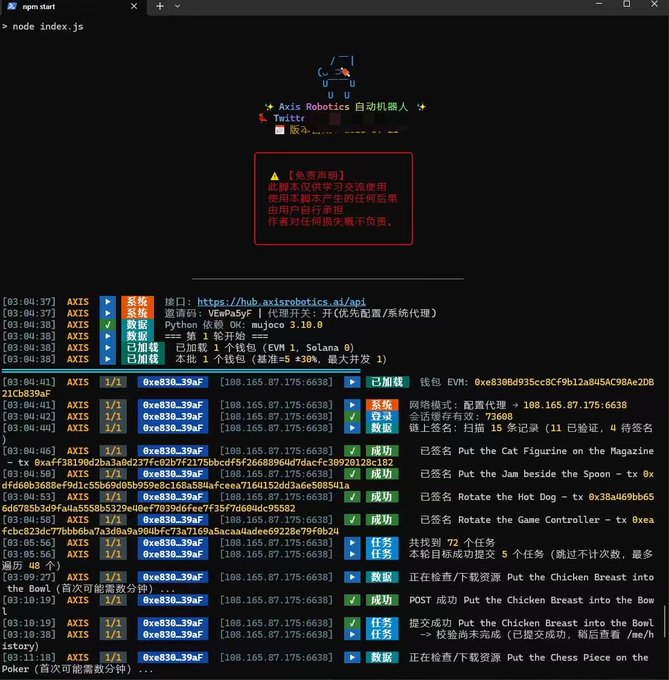The image size is (669, 680).
Task: Click the play icon on the 03:09:27 row
Action: tap(352, 577)
